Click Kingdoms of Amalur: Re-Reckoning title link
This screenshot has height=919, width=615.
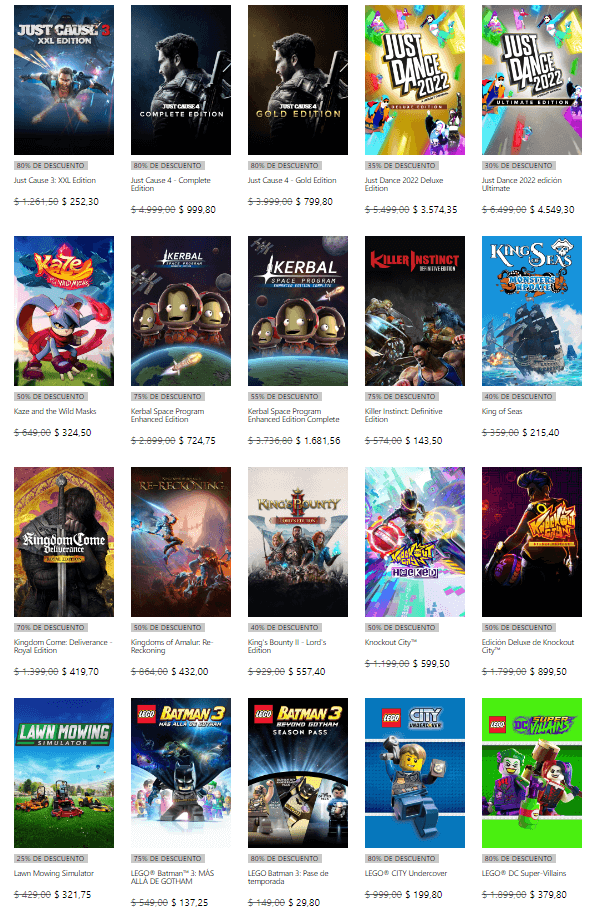(x=171, y=646)
